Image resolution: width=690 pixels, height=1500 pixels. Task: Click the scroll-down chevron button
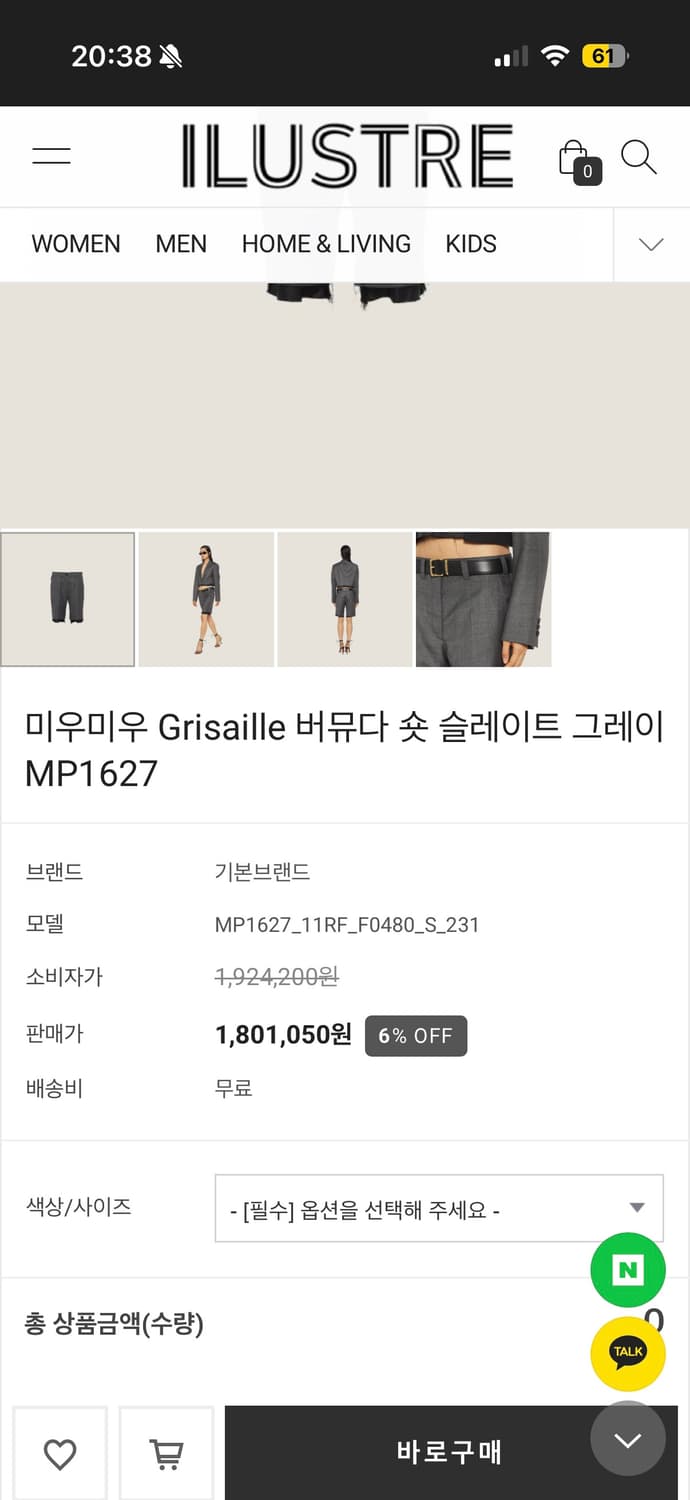(628, 1440)
